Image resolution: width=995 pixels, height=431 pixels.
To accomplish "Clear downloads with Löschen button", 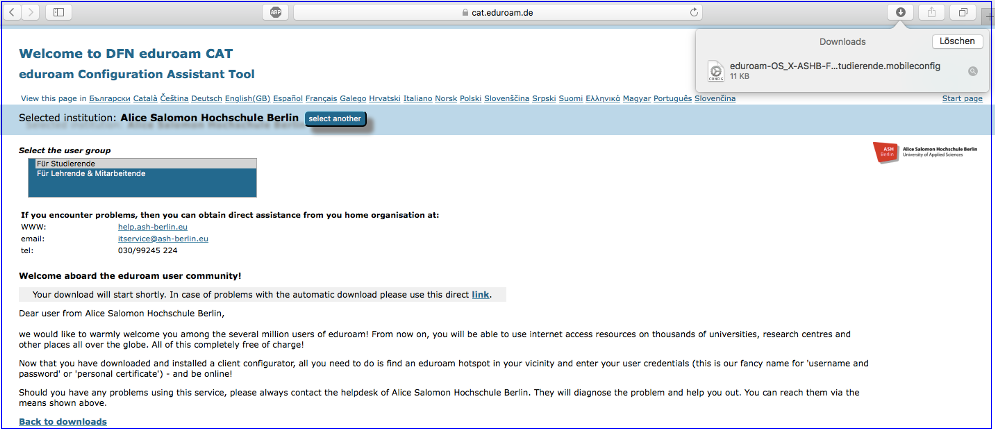I will [x=957, y=41].
